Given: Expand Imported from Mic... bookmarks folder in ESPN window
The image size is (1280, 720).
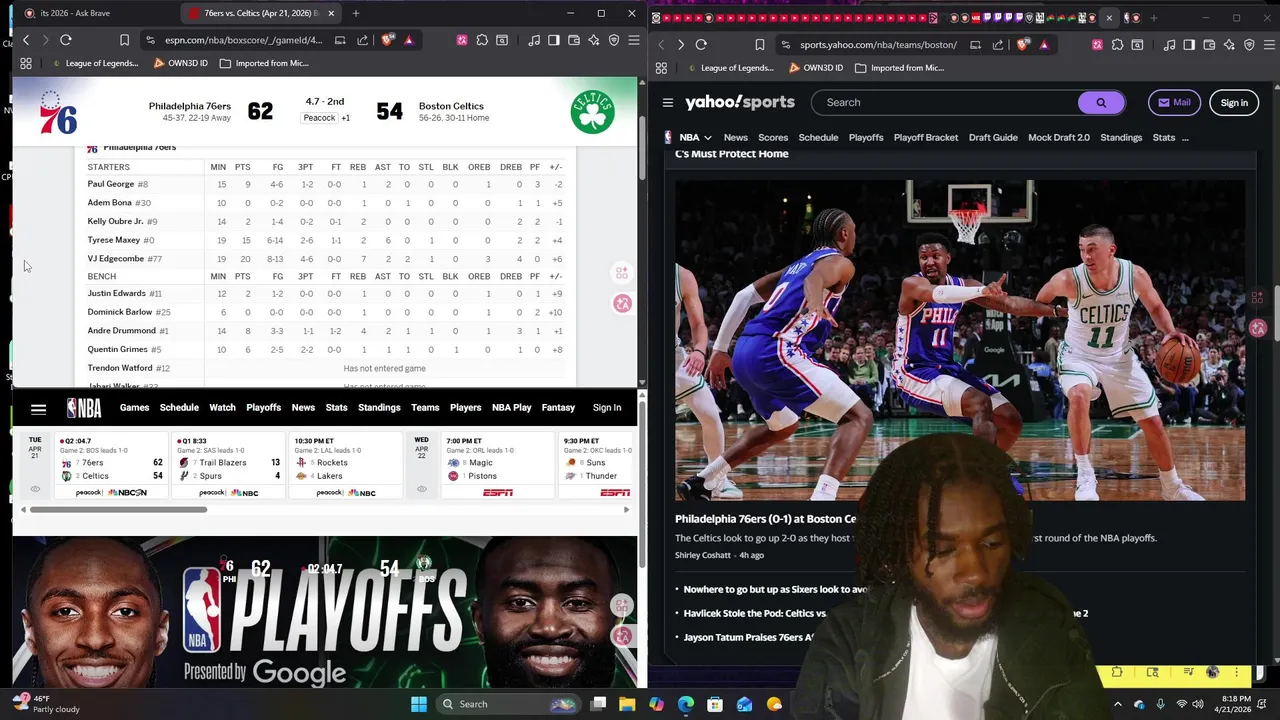Looking at the screenshot, I should [264, 63].
